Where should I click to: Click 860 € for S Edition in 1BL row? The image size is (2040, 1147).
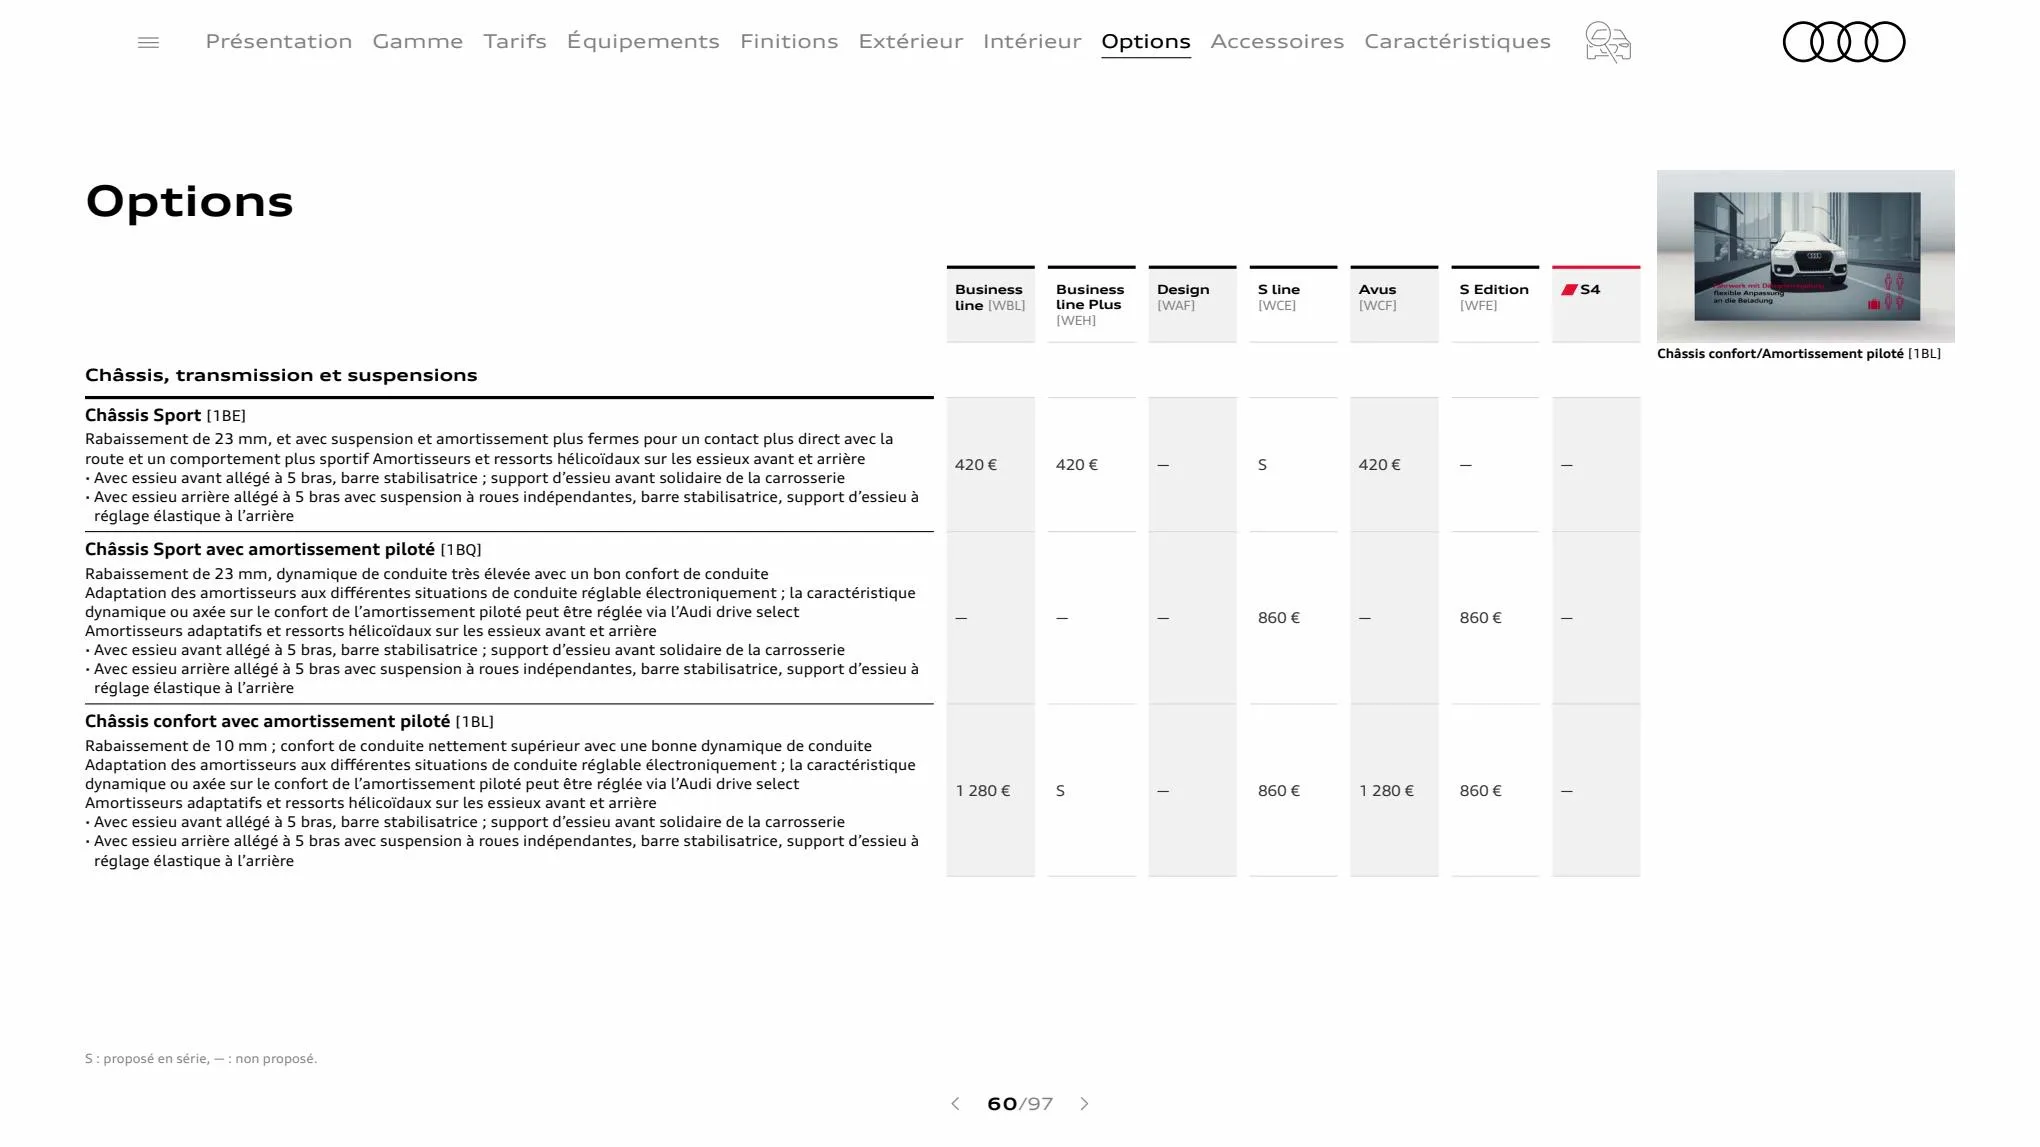(x=1480, y=791)
